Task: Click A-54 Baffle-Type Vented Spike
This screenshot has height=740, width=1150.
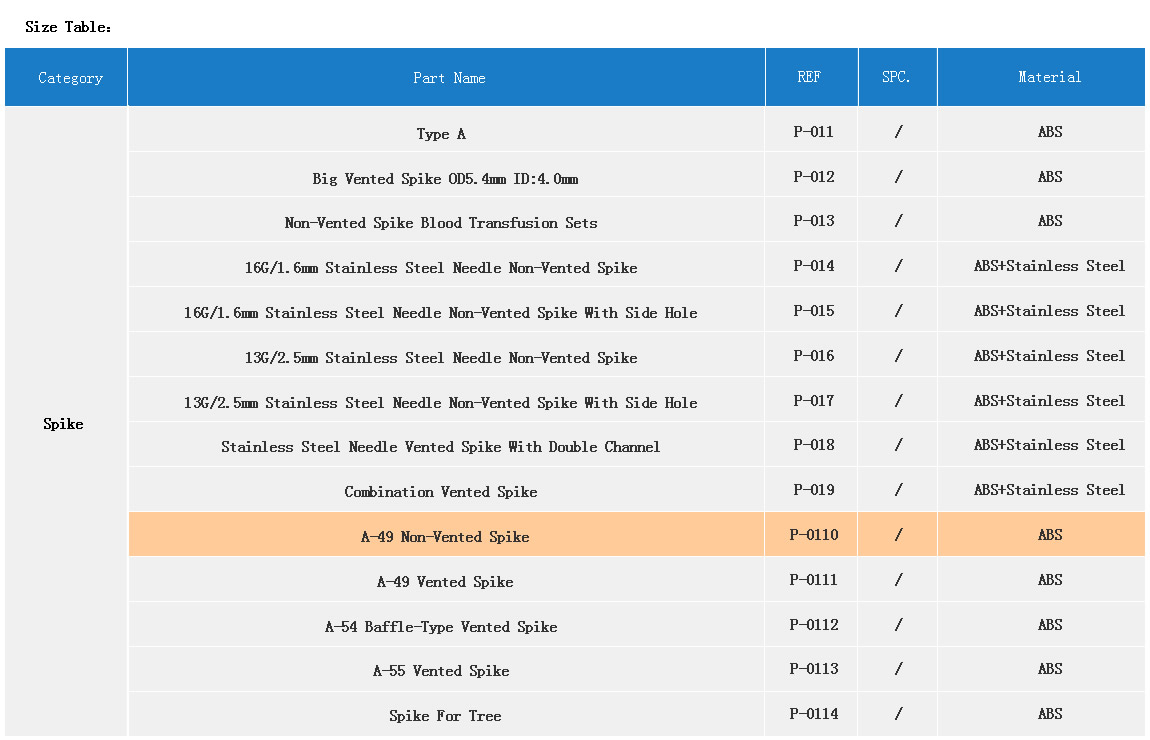Action: click(441, 627)
